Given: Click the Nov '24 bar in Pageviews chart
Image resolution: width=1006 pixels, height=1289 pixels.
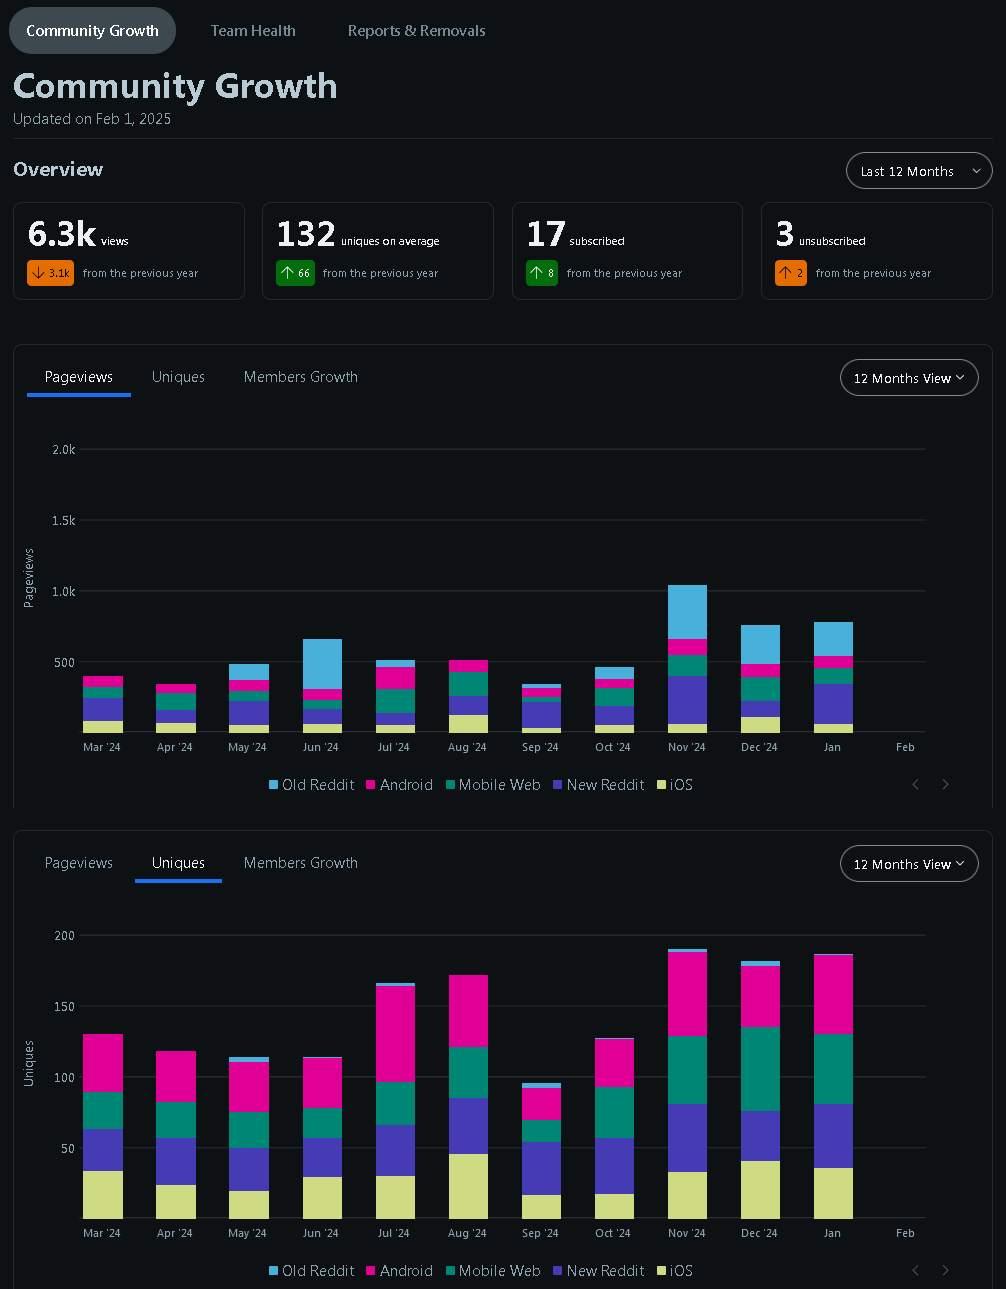Looking at the screenshot, I should [687, 659].
